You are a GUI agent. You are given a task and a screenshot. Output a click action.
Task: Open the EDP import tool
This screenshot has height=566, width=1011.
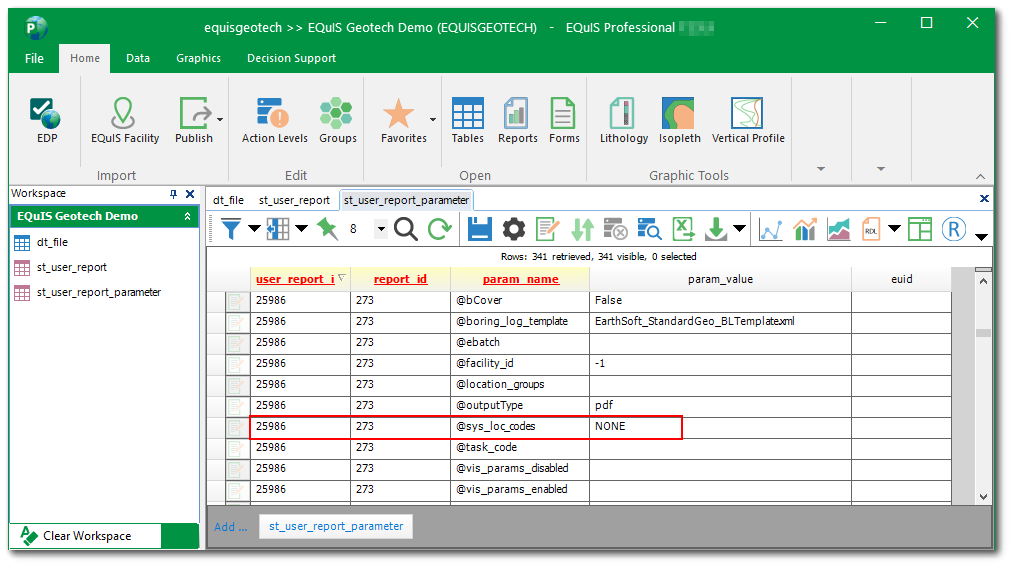pos(46,120)
